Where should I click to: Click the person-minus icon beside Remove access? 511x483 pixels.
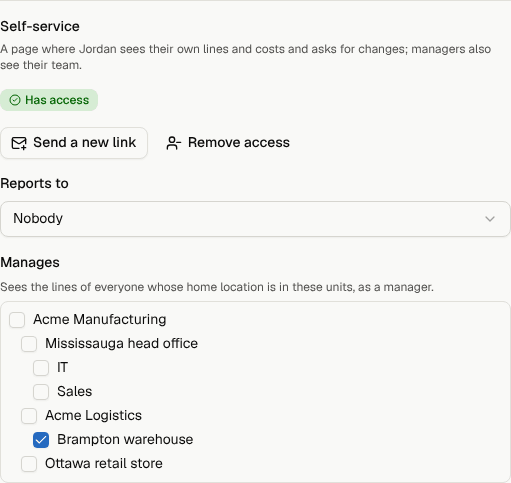173,143
